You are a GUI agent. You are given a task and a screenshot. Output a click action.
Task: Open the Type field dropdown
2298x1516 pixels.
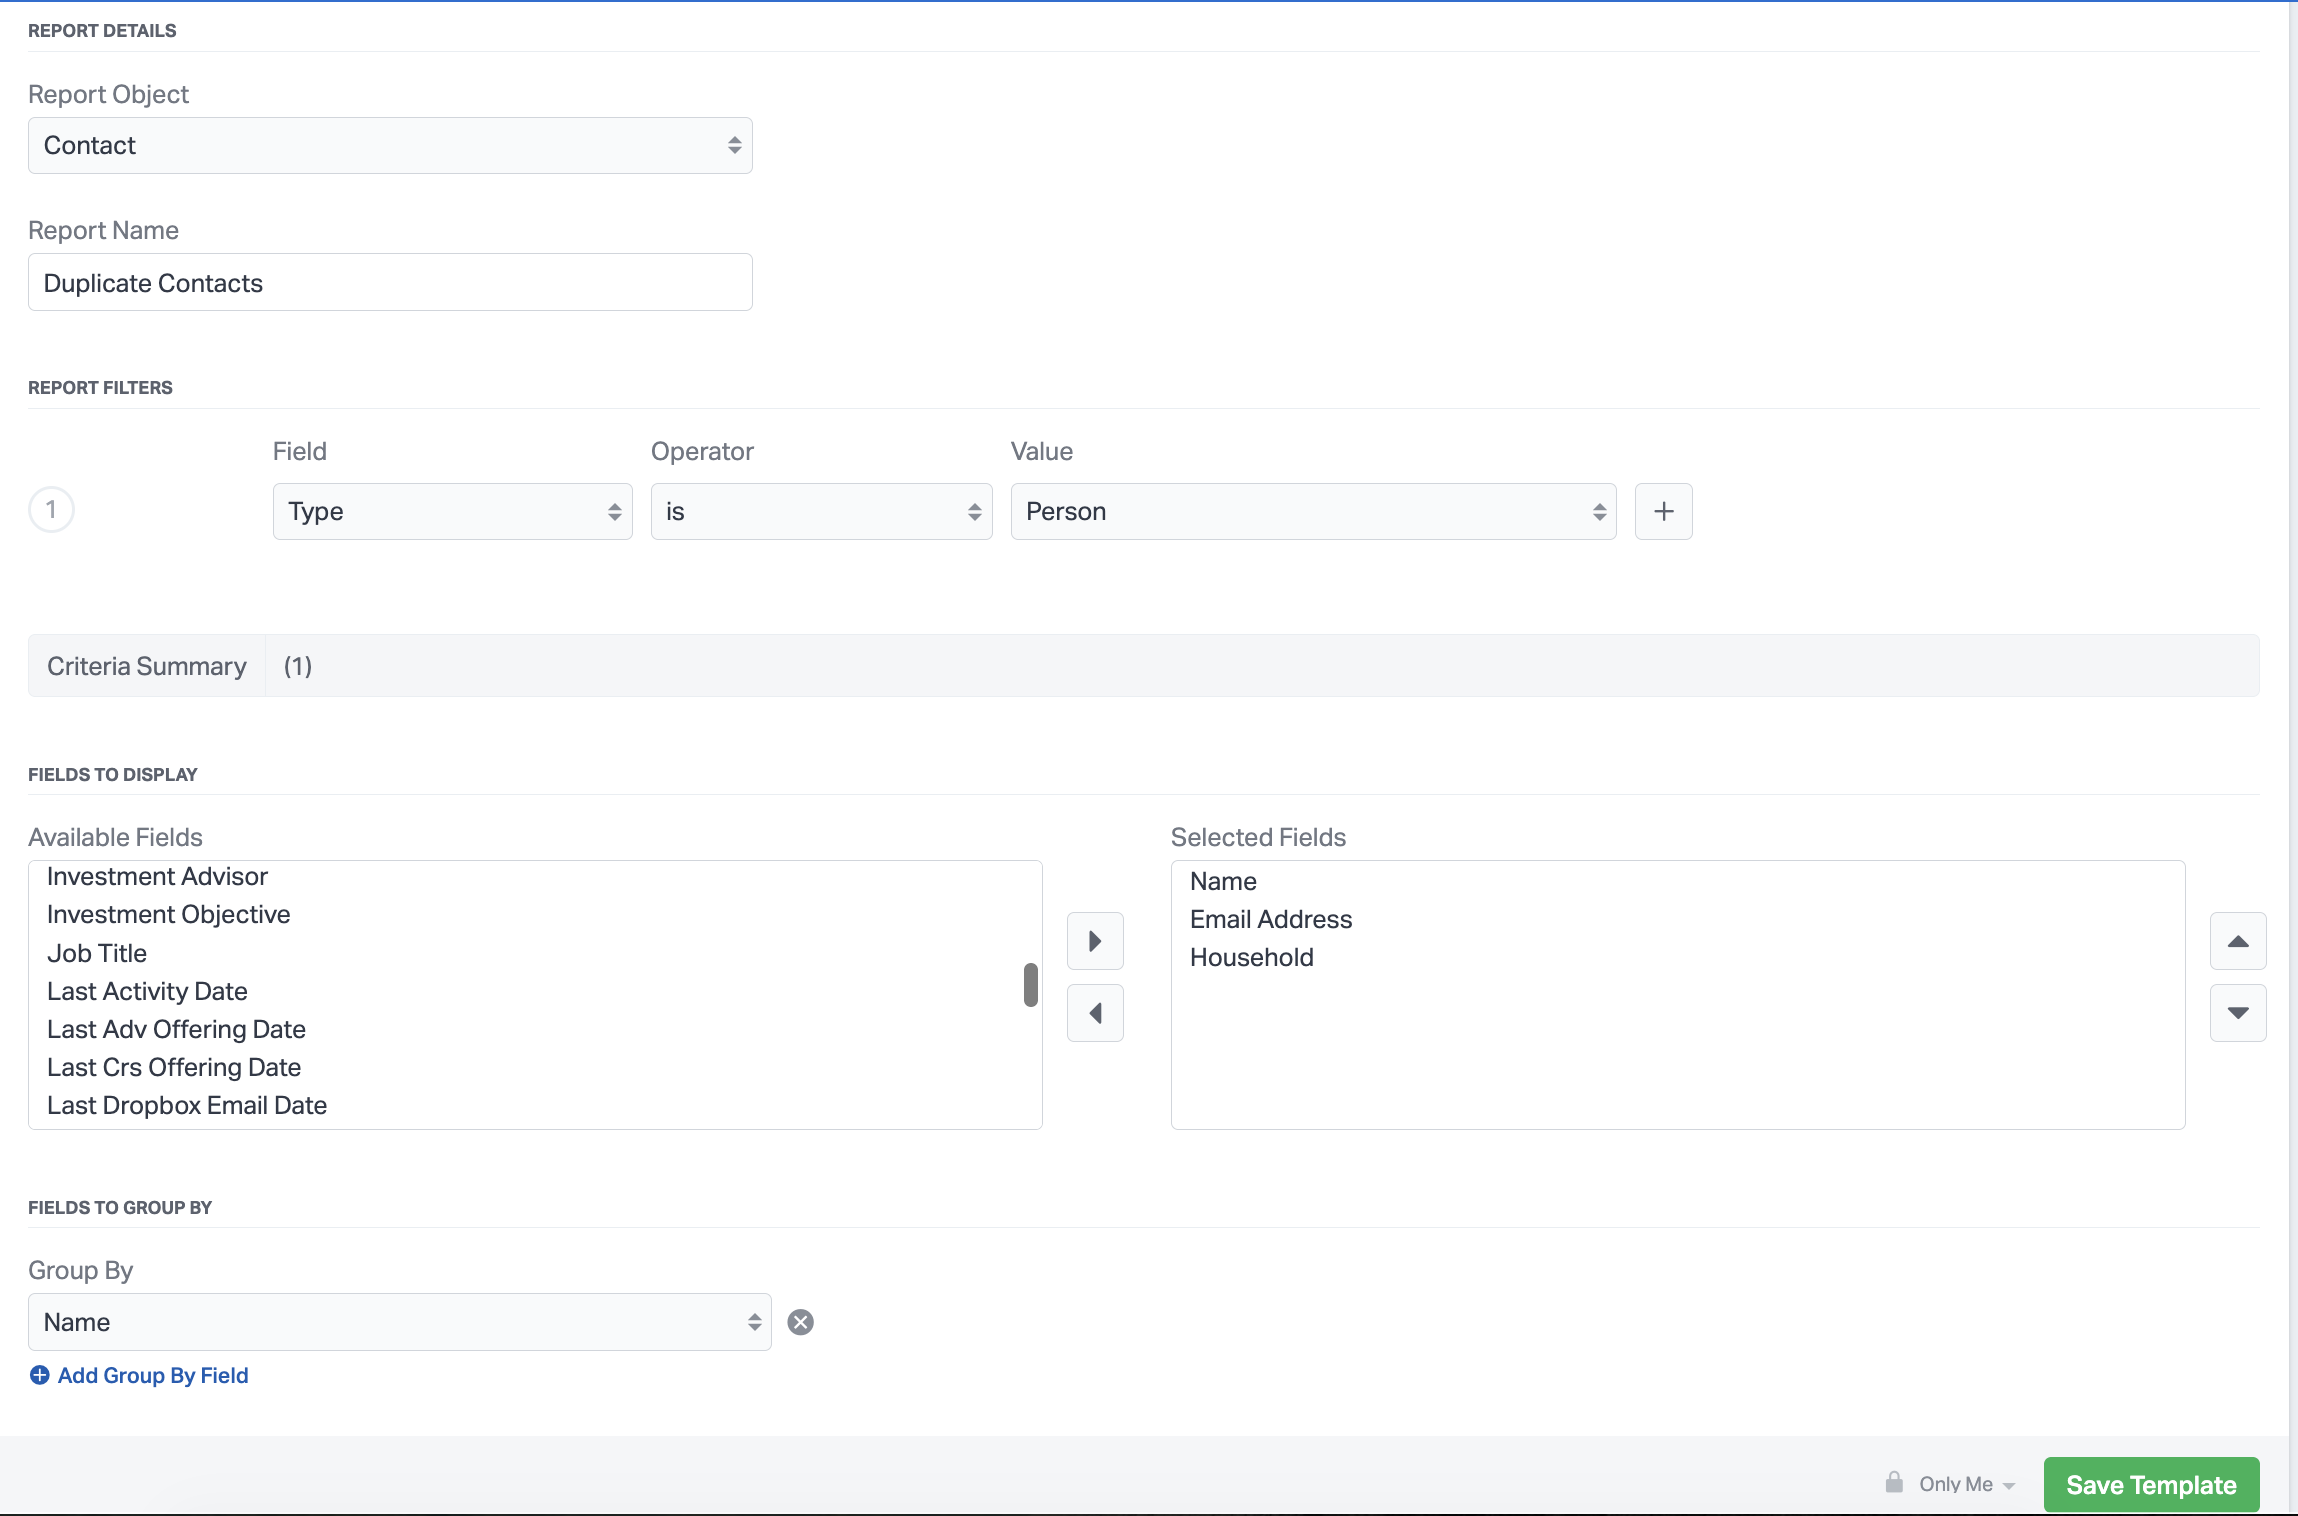(452, 511)
